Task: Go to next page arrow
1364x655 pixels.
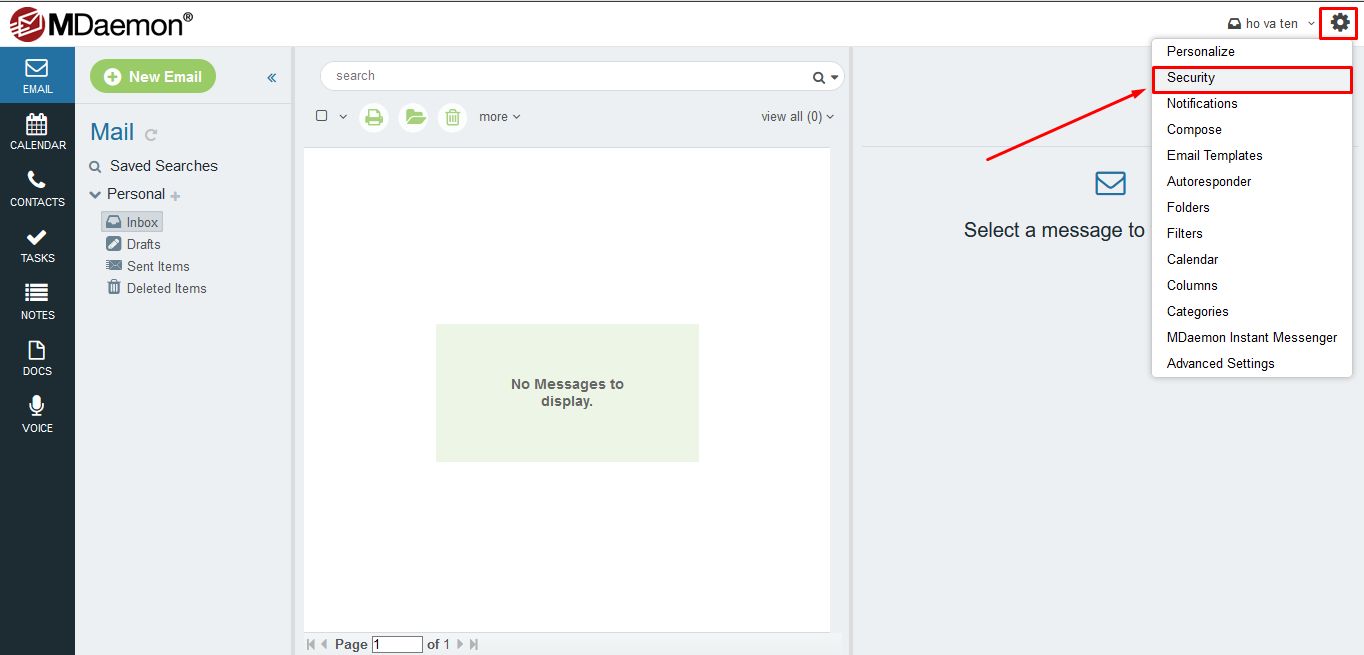Action: 460,645
